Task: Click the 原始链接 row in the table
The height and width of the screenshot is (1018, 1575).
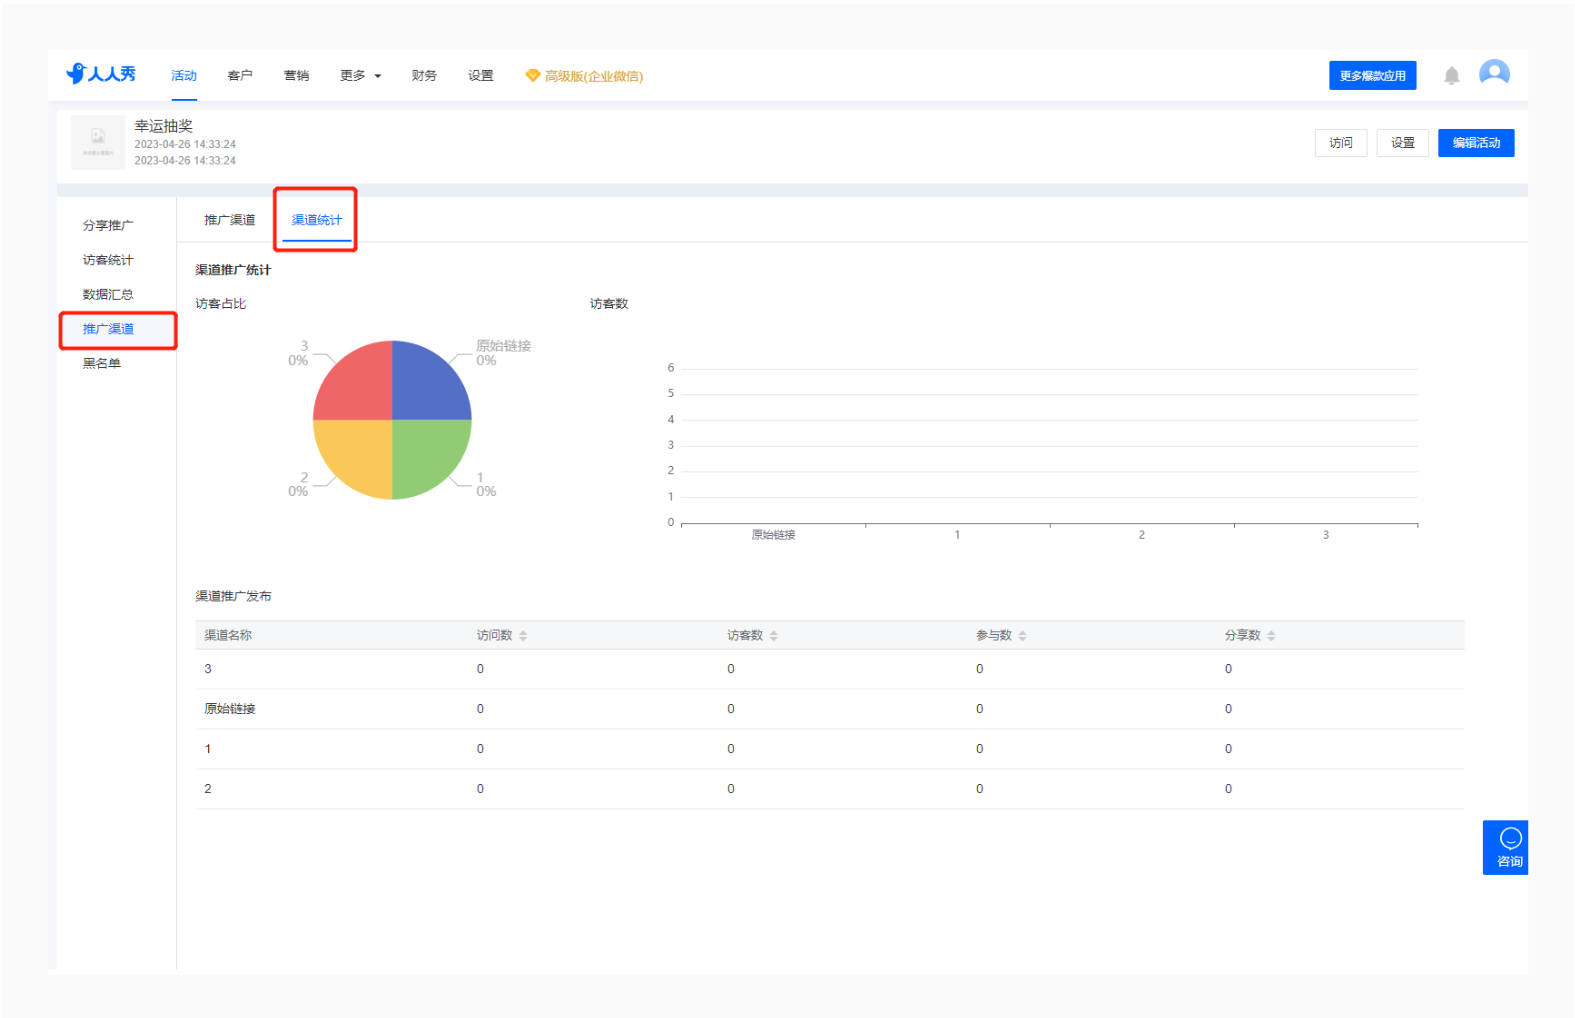Action: pyautogui.click(x=829, y=709)
